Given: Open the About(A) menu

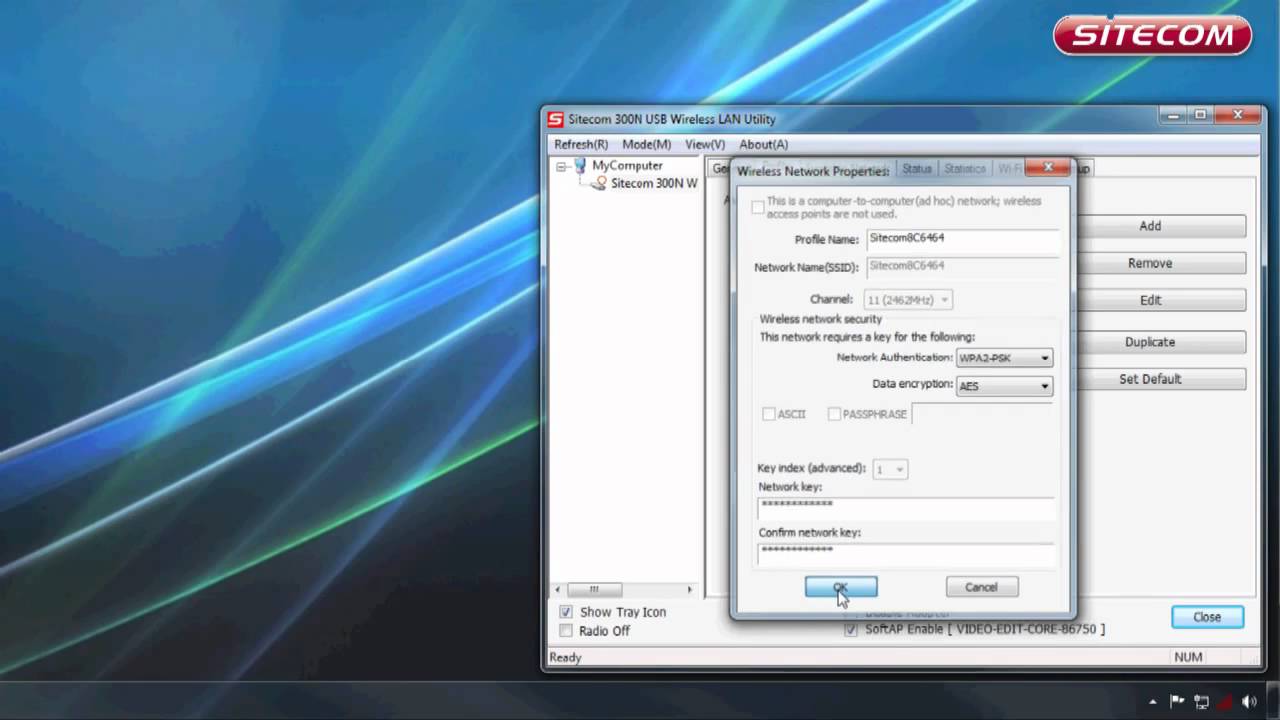Looking at the screenshot, I should click(x=763, y=145).
